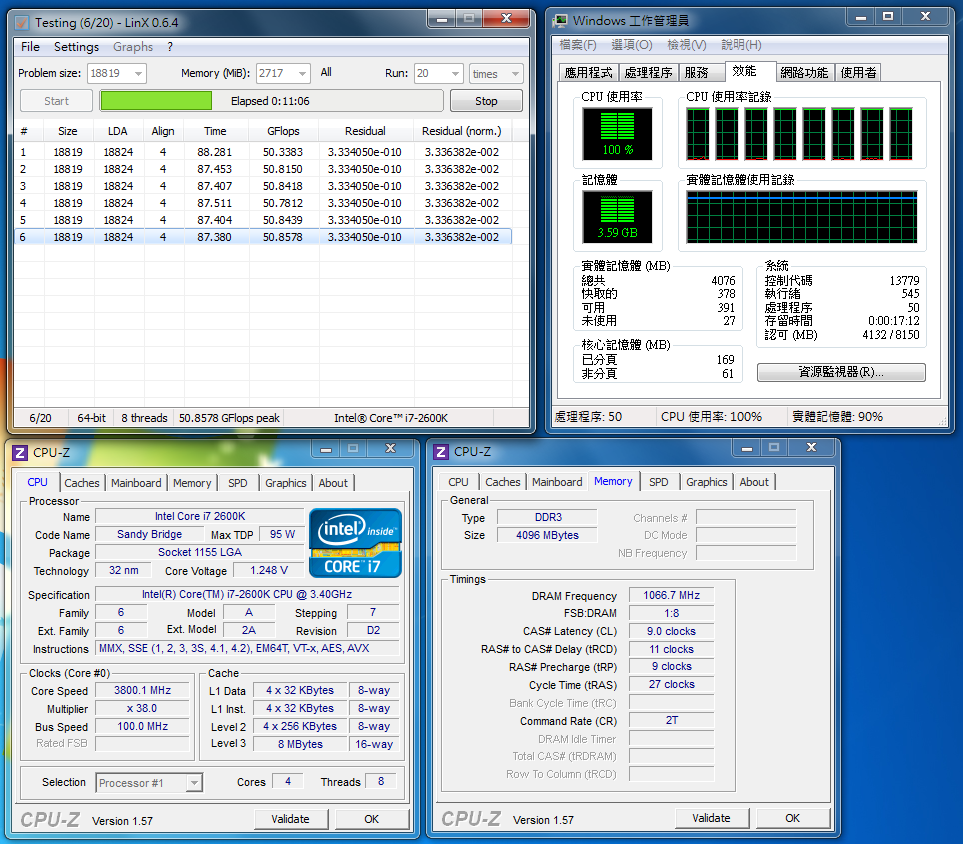
Task: Open Caches tab in right CPU-Z window
Action: [503, 482]
